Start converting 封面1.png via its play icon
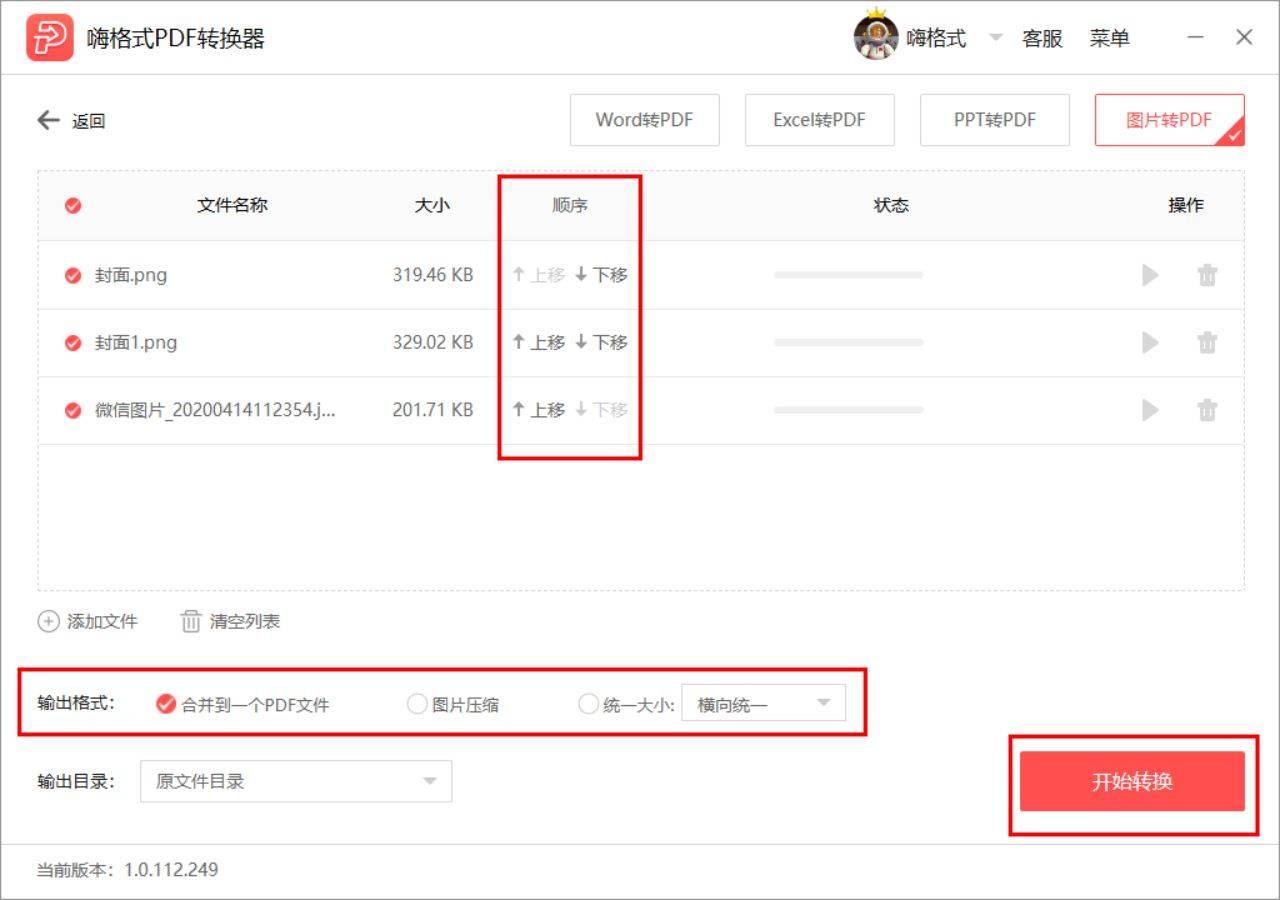 1150,342
